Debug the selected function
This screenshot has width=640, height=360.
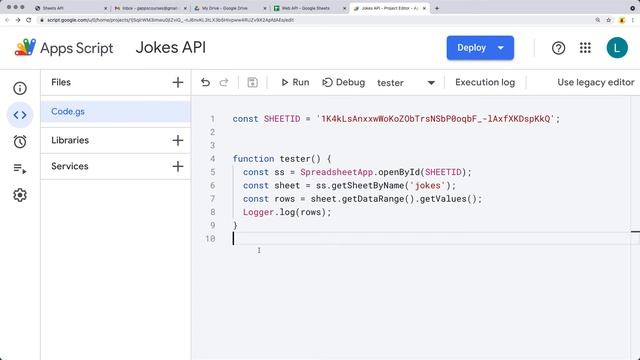pos(343,82)
